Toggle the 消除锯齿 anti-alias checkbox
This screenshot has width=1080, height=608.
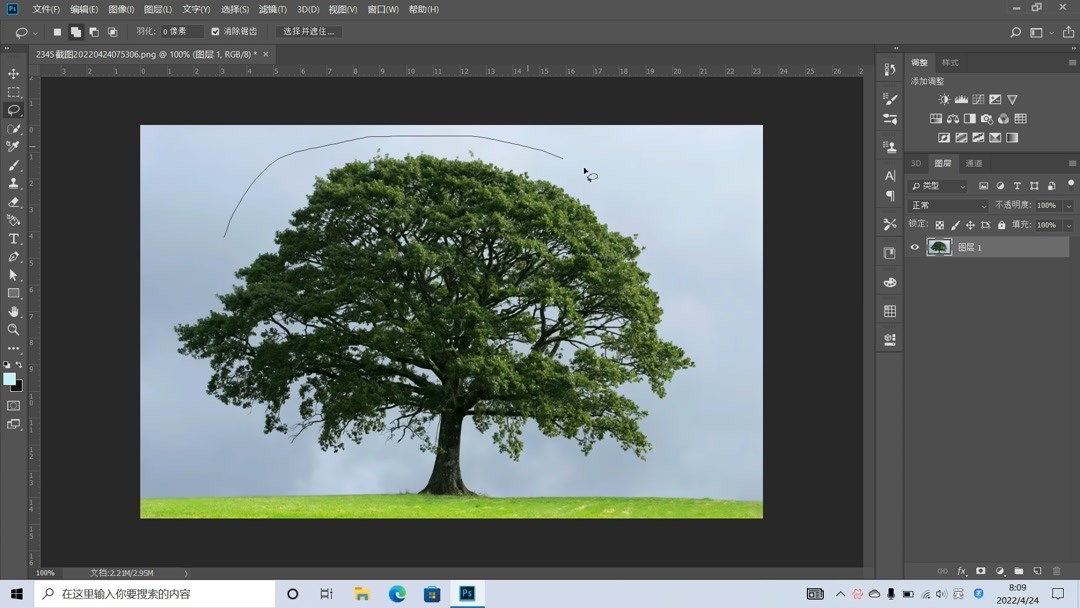(x=215, y=32)
